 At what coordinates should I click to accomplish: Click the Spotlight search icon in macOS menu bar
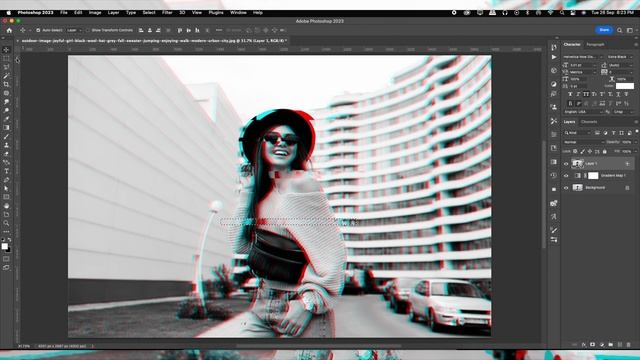(x=562, y=13)
